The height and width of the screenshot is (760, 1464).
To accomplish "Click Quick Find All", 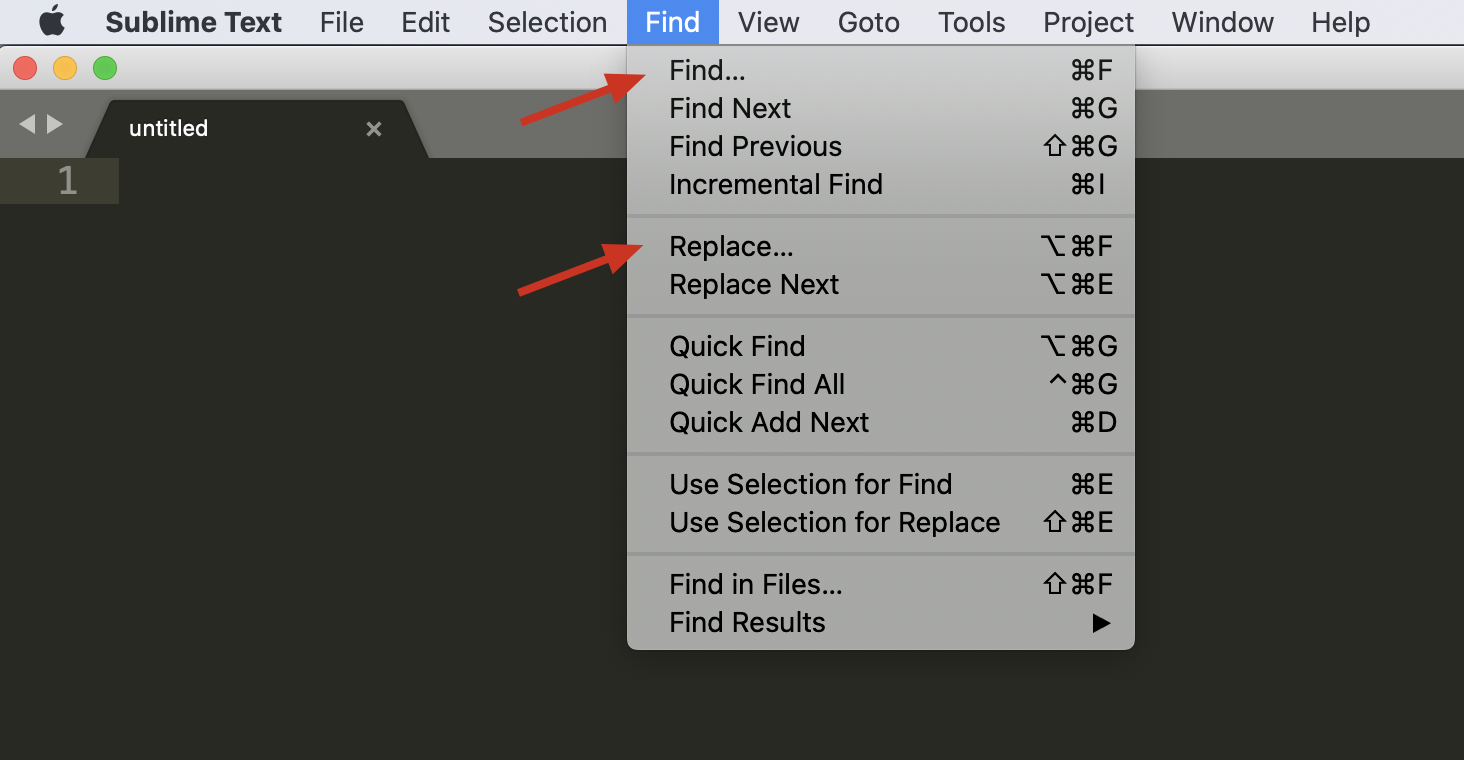I will click(x=757, y=384).
